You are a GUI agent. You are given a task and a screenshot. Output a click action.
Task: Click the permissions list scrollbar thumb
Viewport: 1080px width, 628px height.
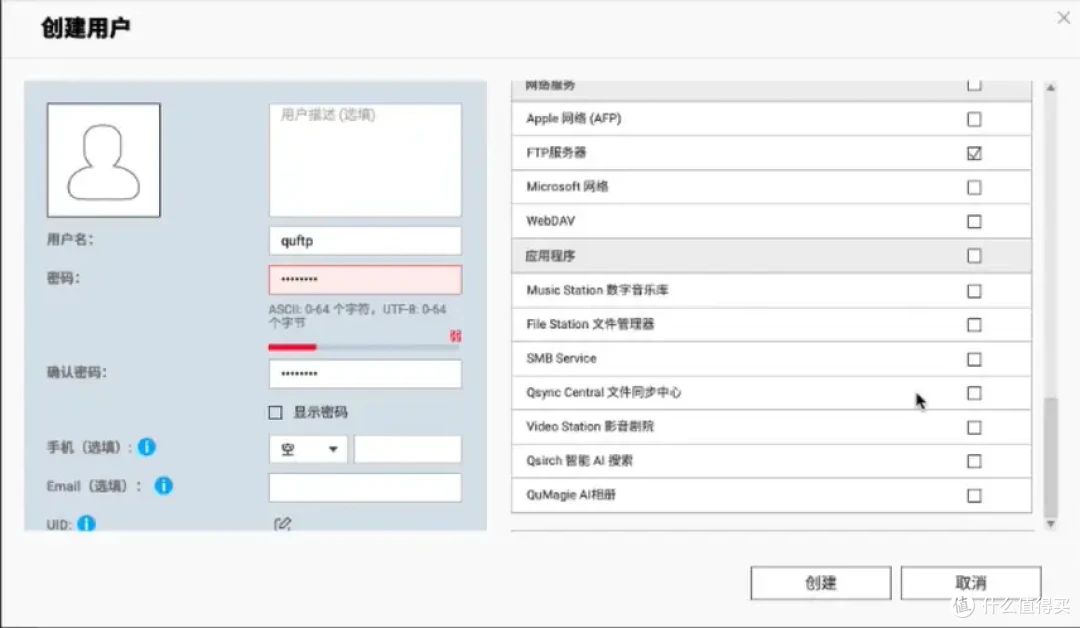pyautogui.click(x=1050, y=457)
